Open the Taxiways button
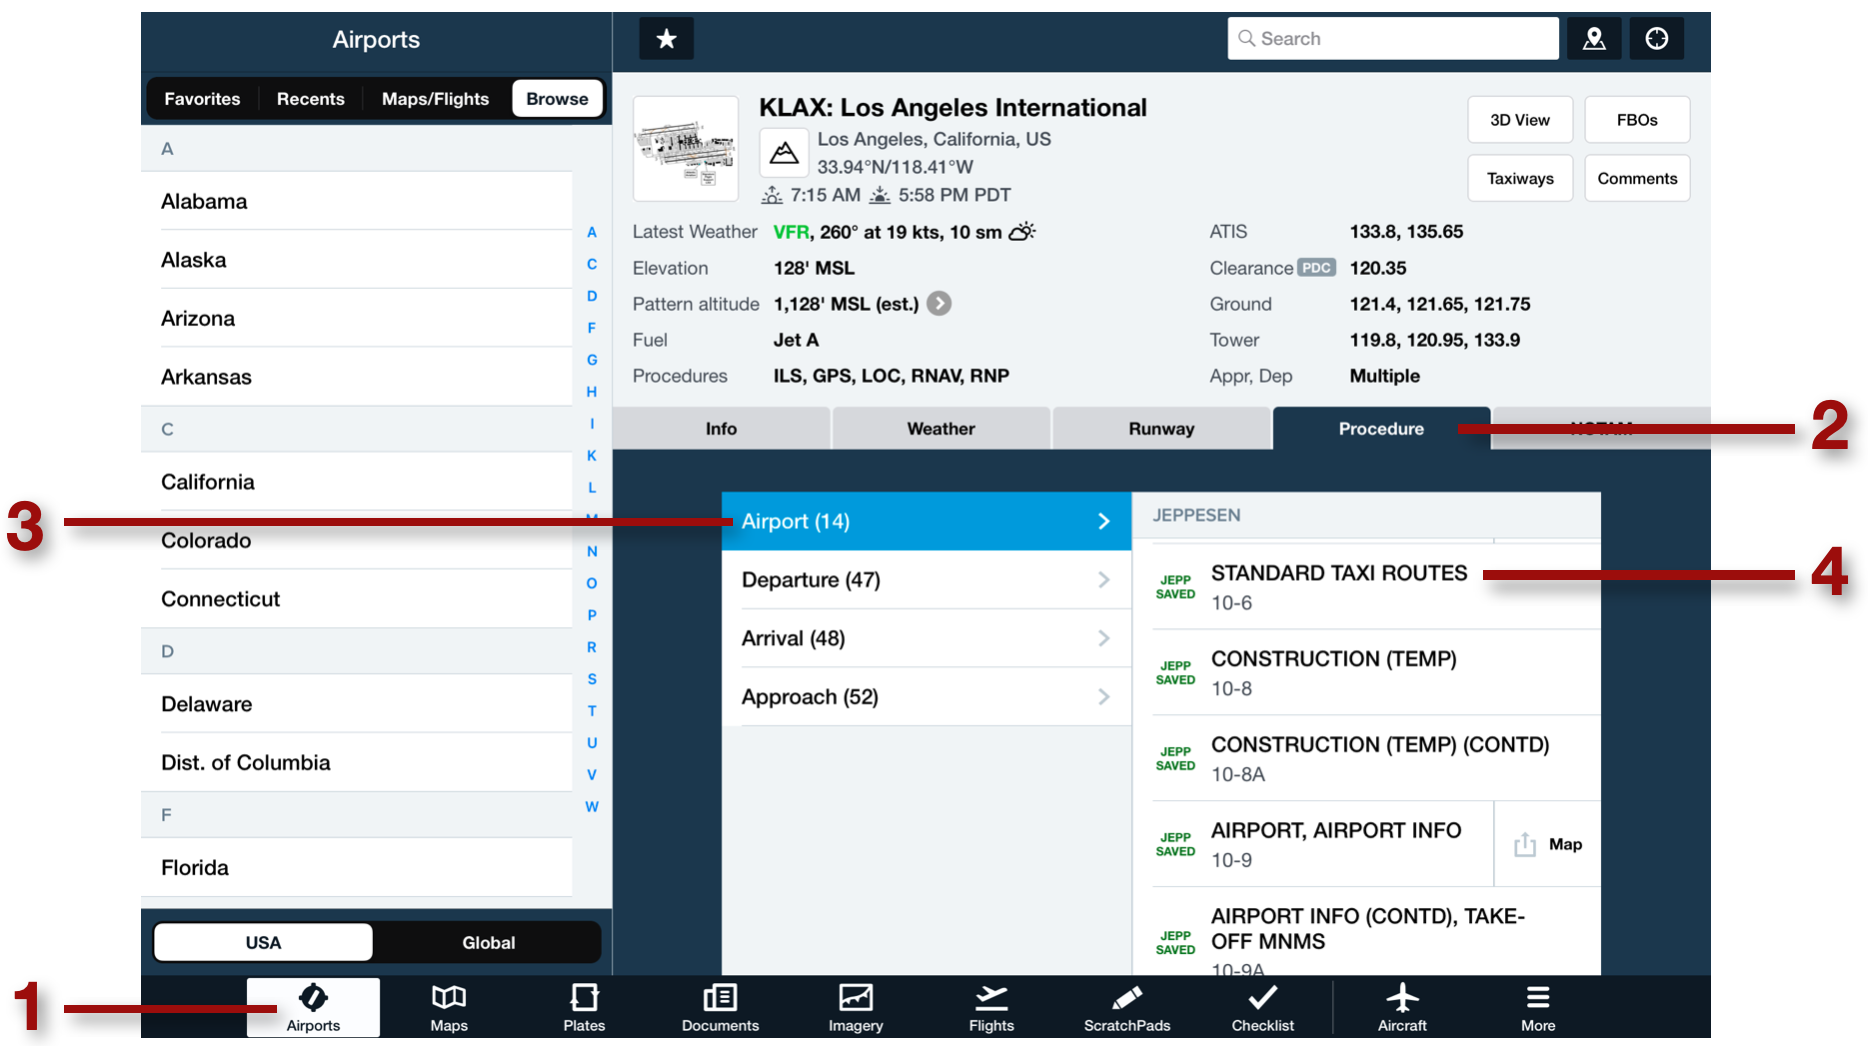Viewport: 1868px width, 1046px height. [1520, 178]
